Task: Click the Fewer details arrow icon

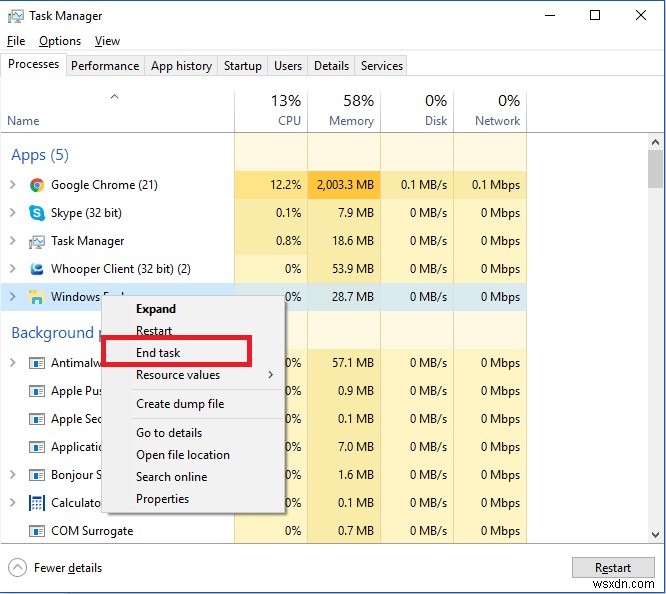Action: tap(17, 568)
